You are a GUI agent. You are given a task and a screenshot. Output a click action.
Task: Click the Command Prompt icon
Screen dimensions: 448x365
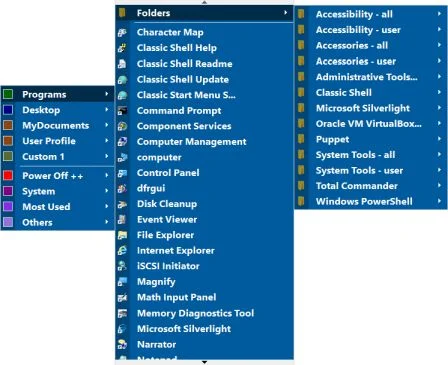(122, 110)
